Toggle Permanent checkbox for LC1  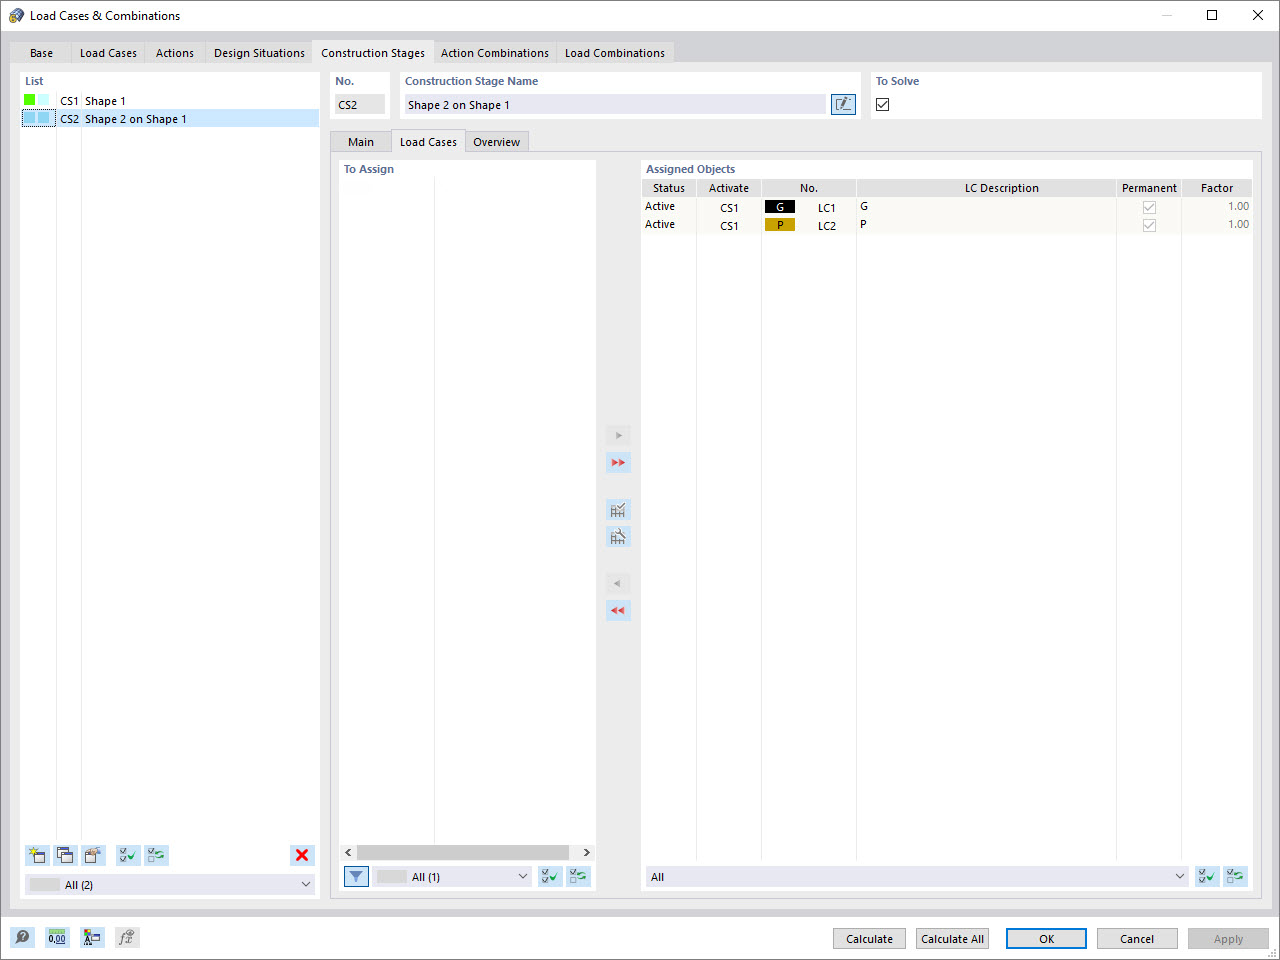[1149, 206]
